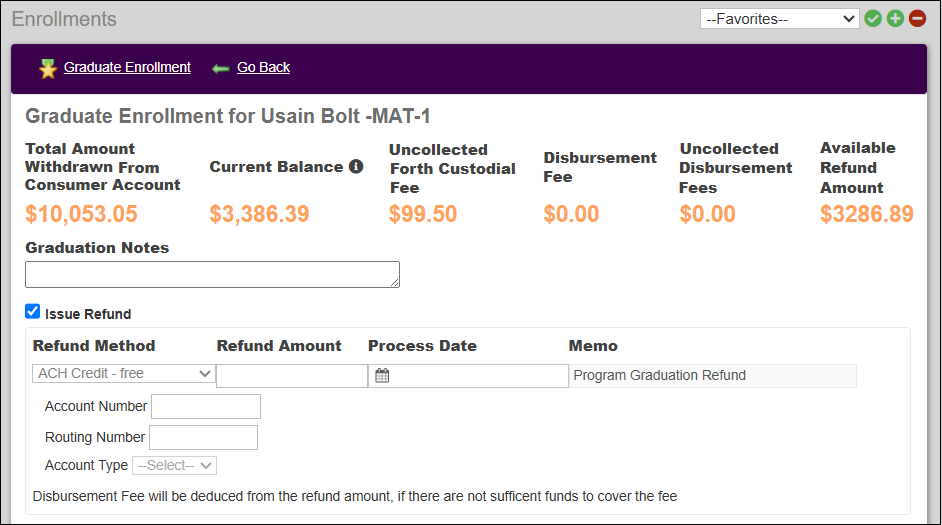Open the Account Type select dropdown
The width and height of the screenshot is (942, 525).
coord(174,466)
